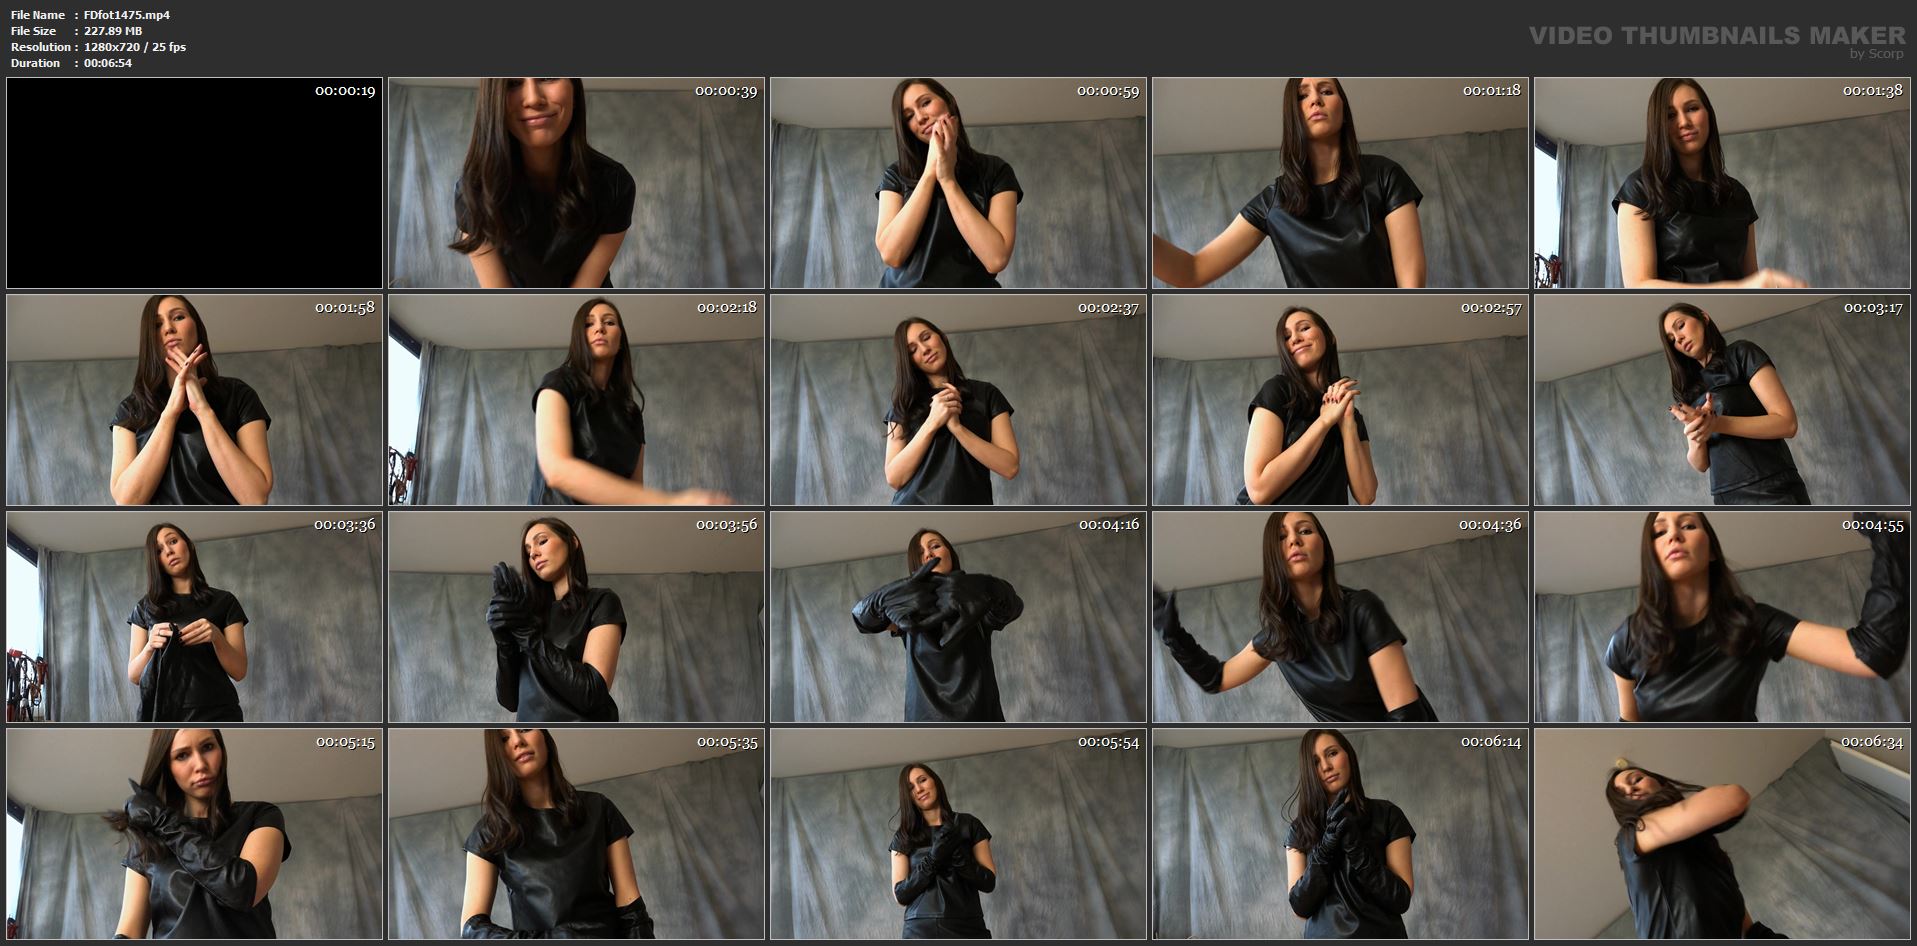
Task: Open the thumbnail stamped 00:02:18
Action: (x=576, y=400)
